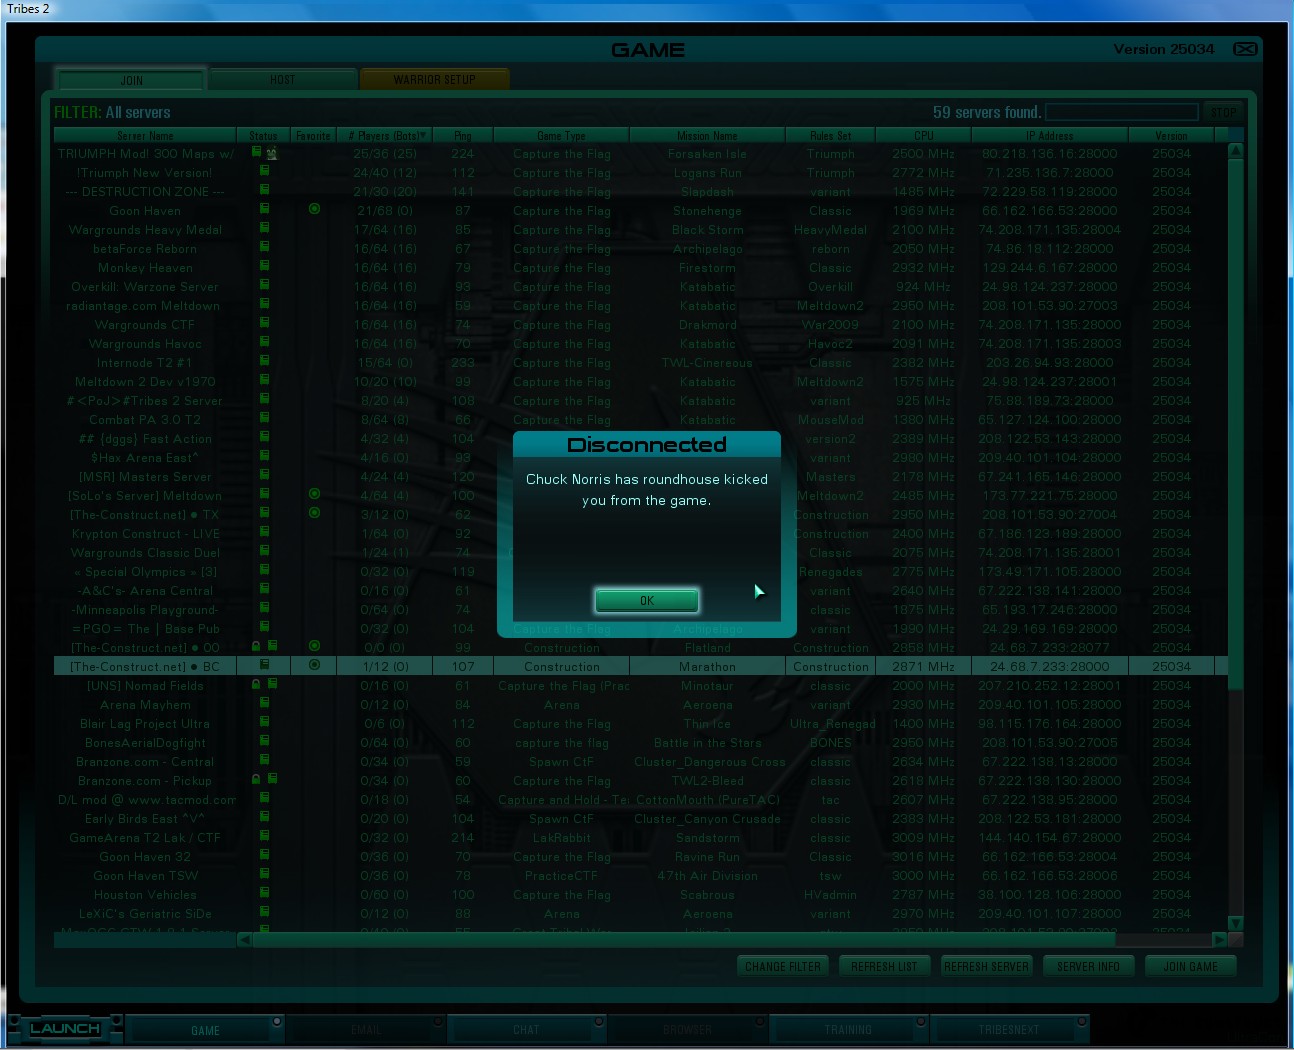
Task: Select the GAME tab in the bottom bar
Action: point(205,1030)
